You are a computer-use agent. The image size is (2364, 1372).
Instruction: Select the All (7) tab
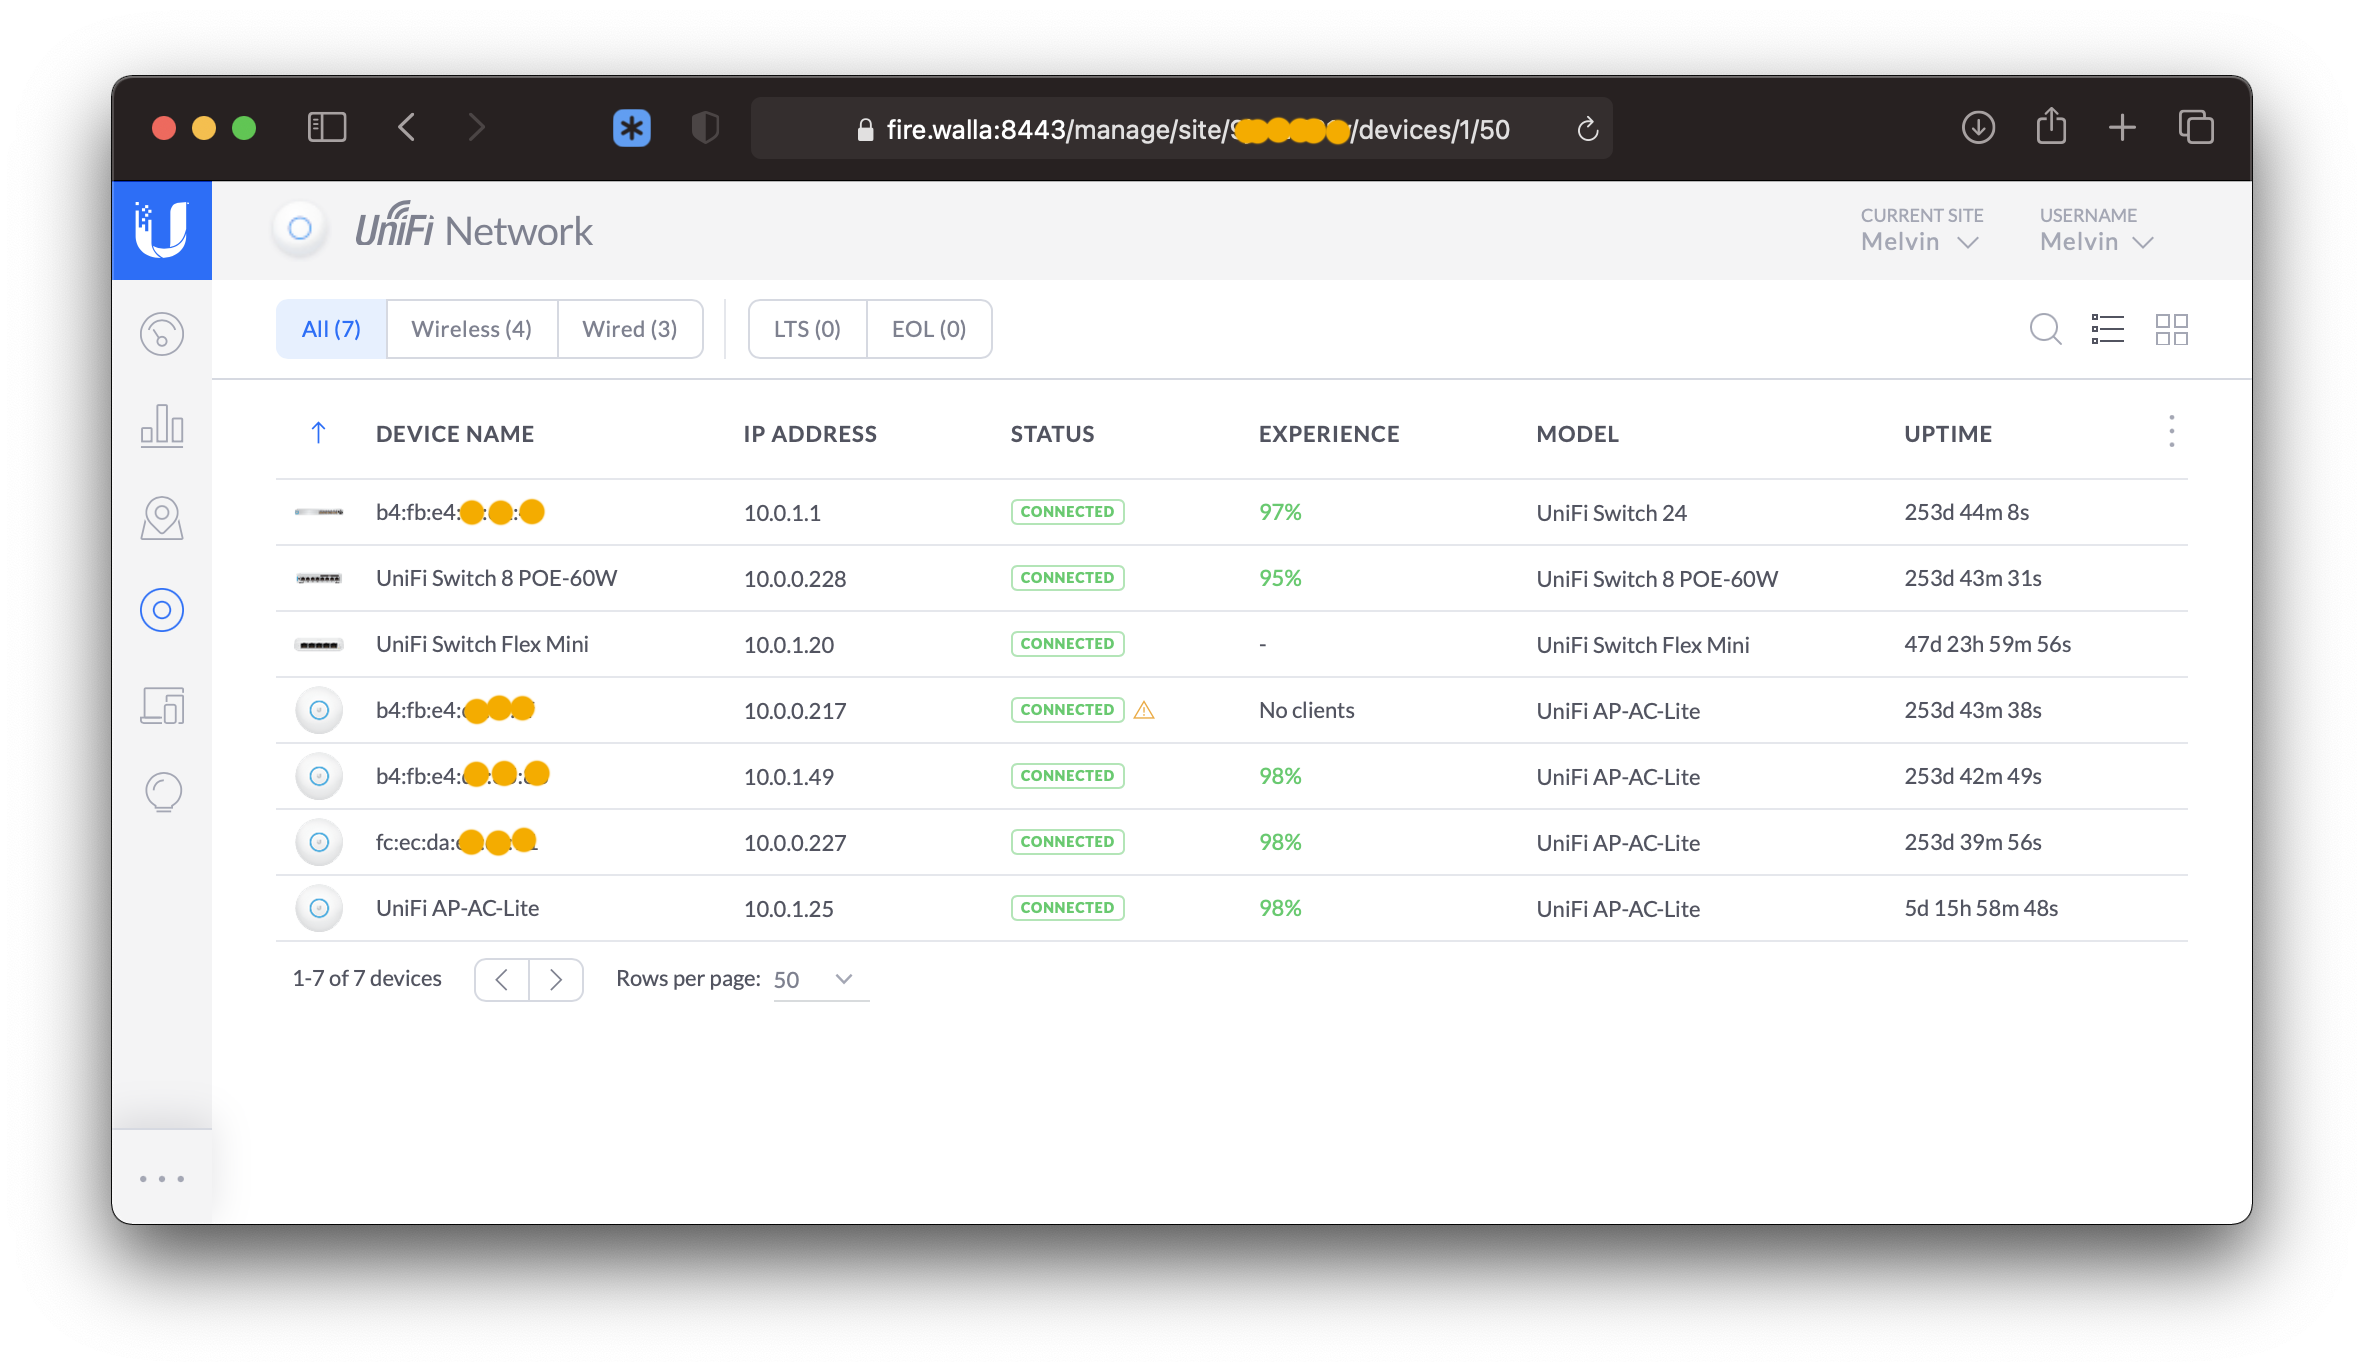[331, 329]
